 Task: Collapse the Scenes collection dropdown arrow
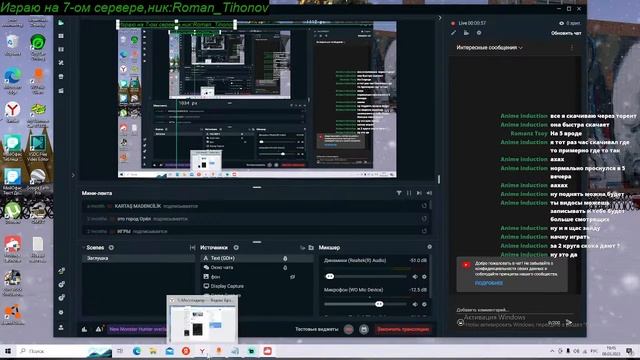tap(84, 247)
